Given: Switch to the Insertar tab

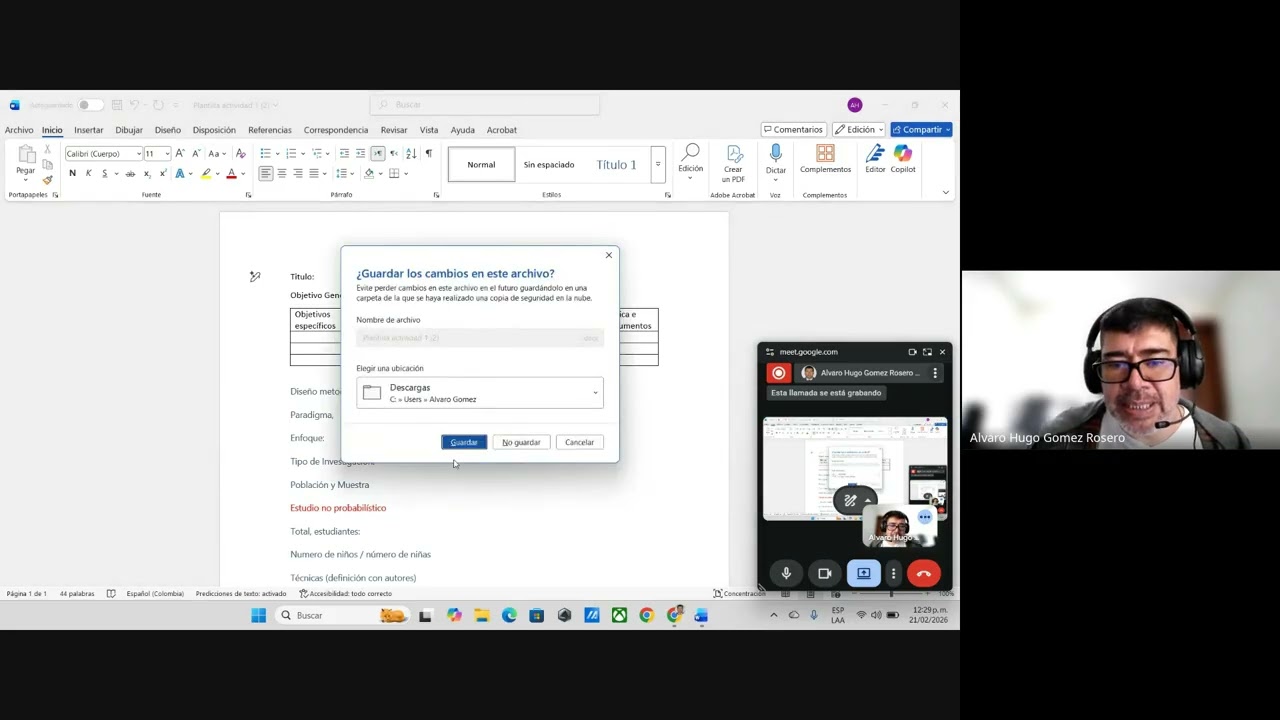Looking at the screenshot, I should (x=88, y=130).
